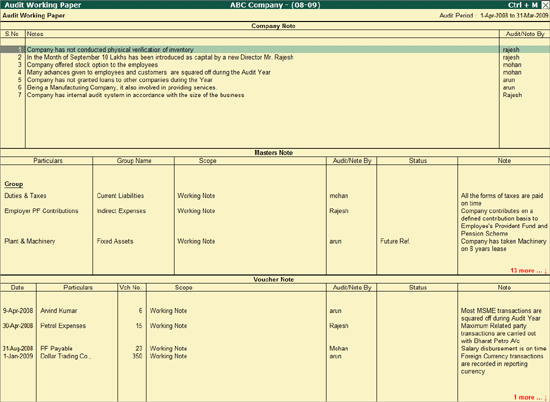Viewport: 550px width, 402px height.
Task: Click the date 1-Jan-2009
Action: 18,356
